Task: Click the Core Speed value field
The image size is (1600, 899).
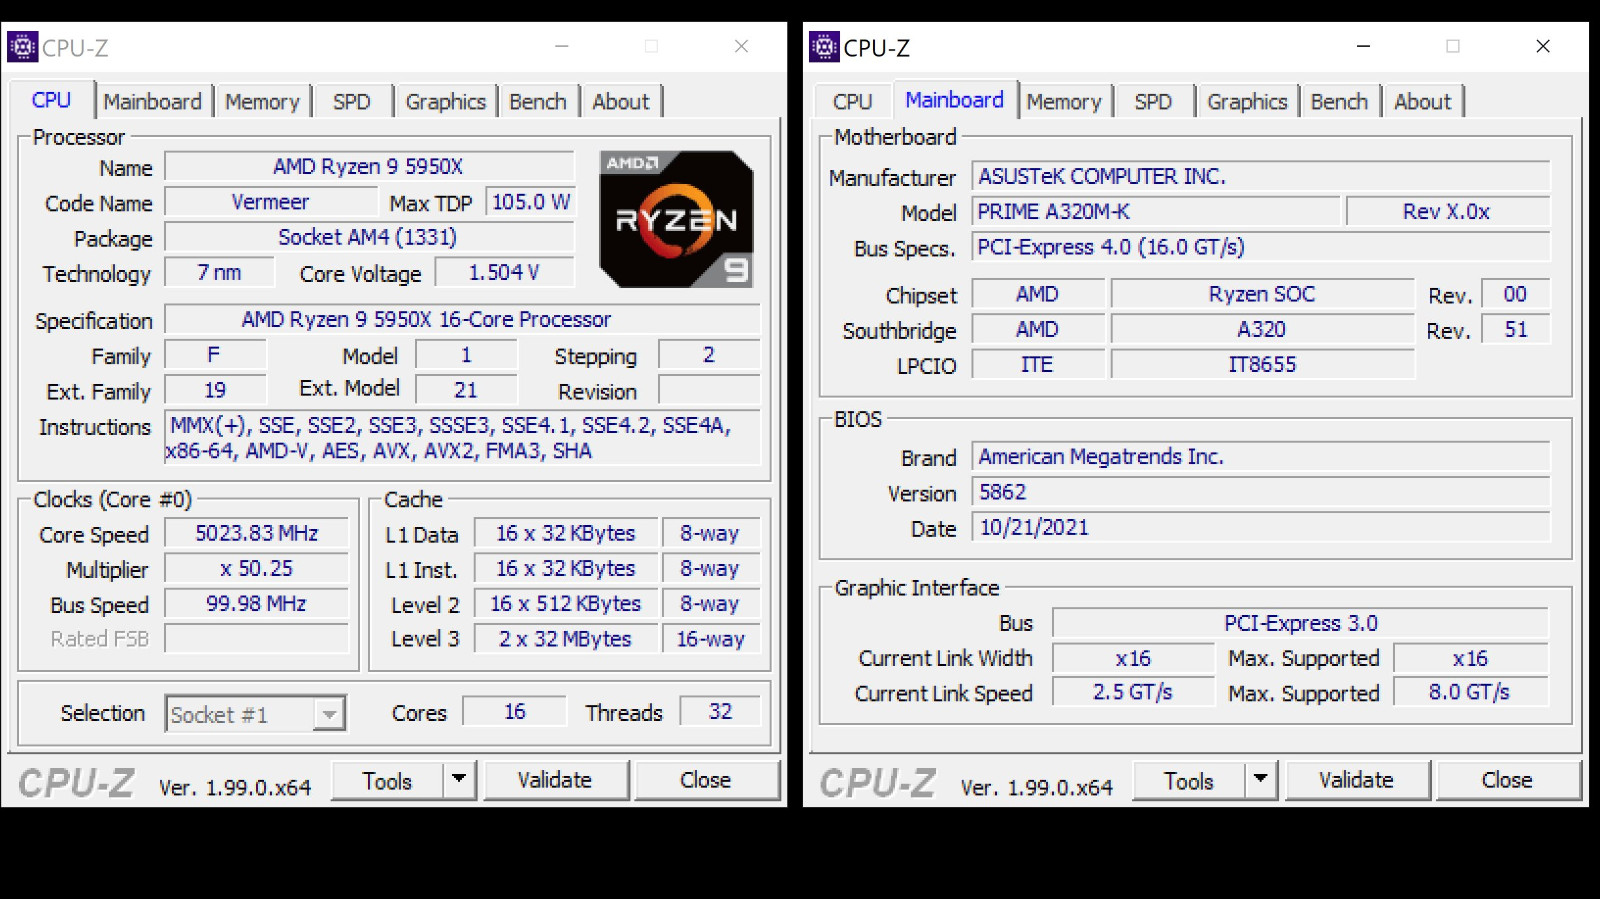Action: [257, 534]
